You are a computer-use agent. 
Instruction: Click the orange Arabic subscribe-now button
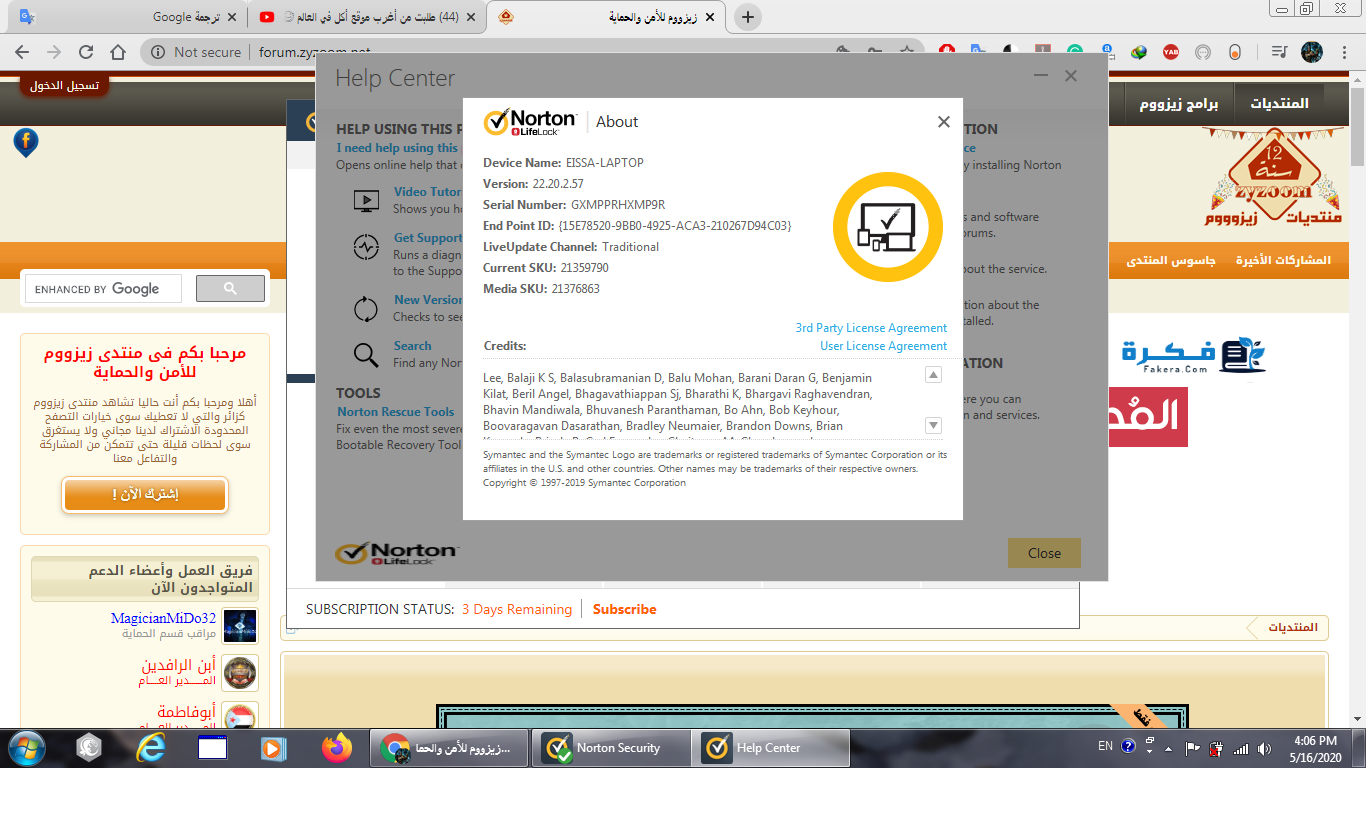145,495
